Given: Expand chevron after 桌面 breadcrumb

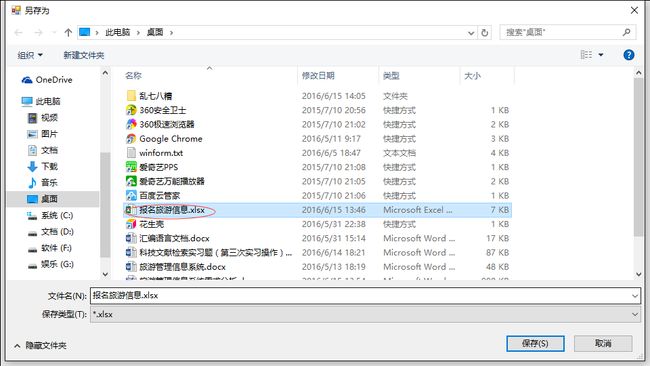Looking at the screenshot, I should [x=171, y=33].
